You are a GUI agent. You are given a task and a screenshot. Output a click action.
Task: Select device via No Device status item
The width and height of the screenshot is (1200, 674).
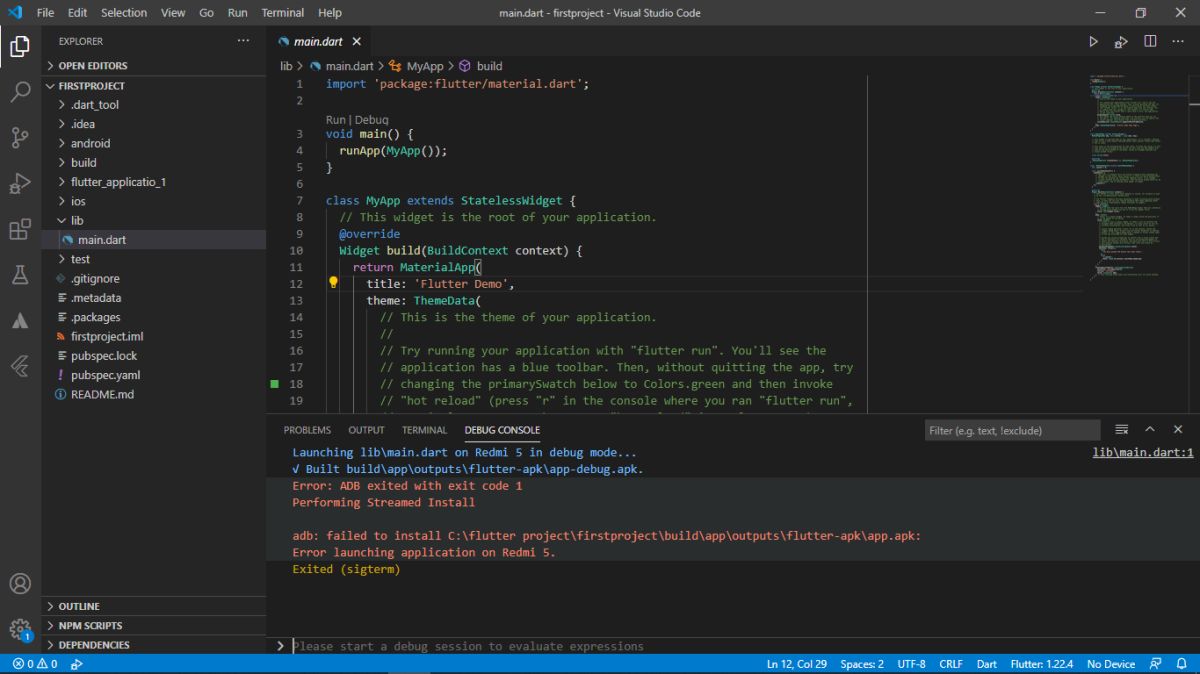click(x=1111, y=664)
